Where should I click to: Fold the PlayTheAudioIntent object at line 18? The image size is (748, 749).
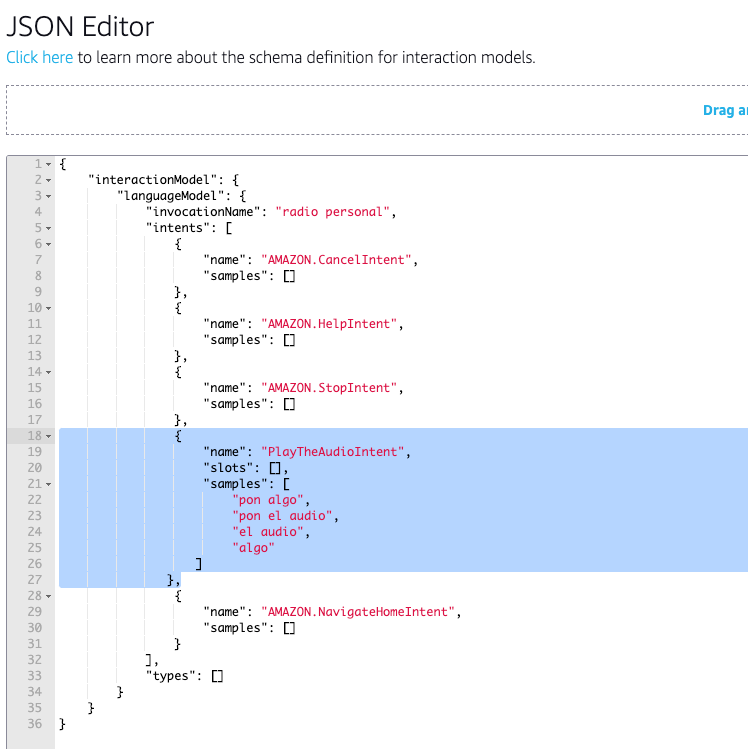coord(49,436)
